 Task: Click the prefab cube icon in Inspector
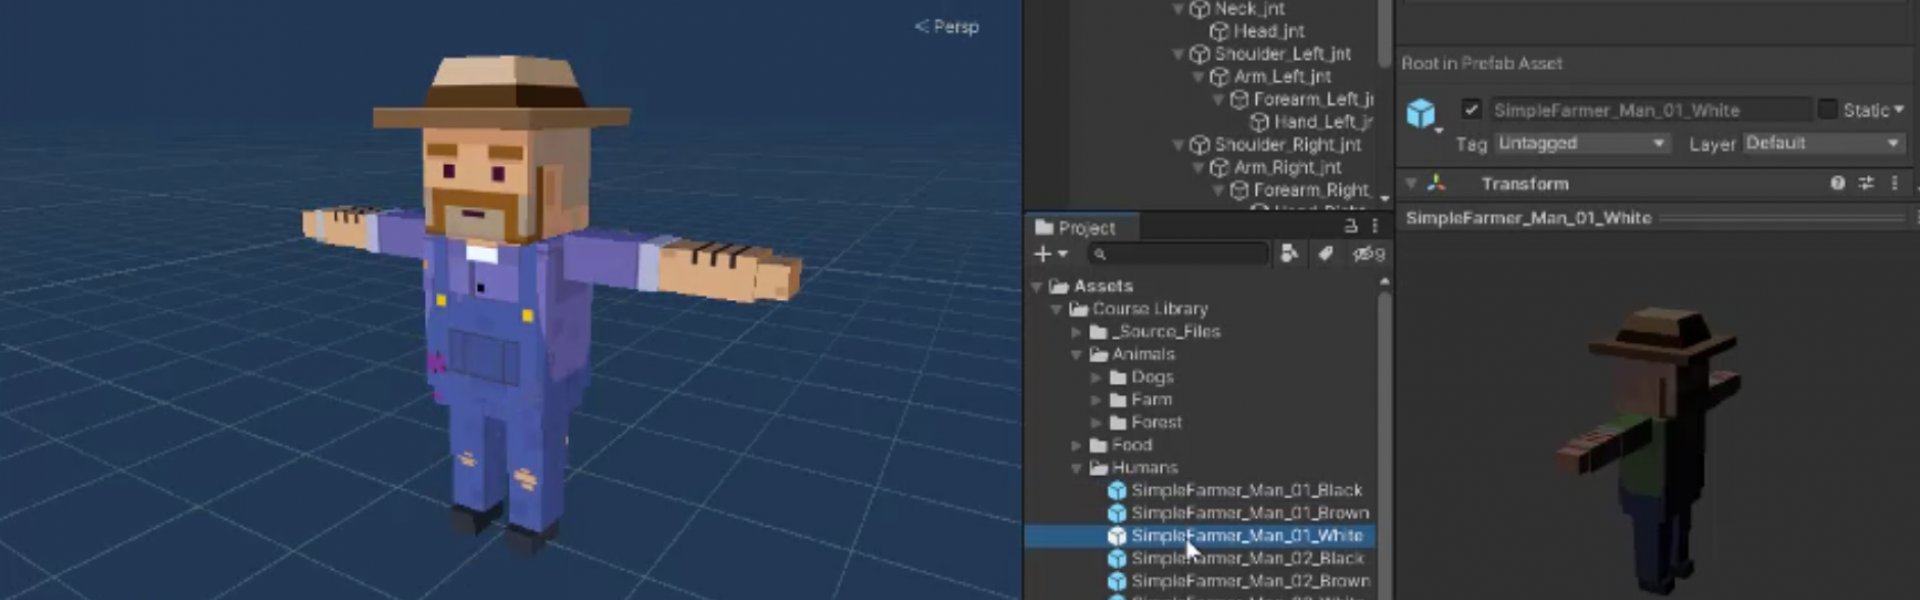1421,113
